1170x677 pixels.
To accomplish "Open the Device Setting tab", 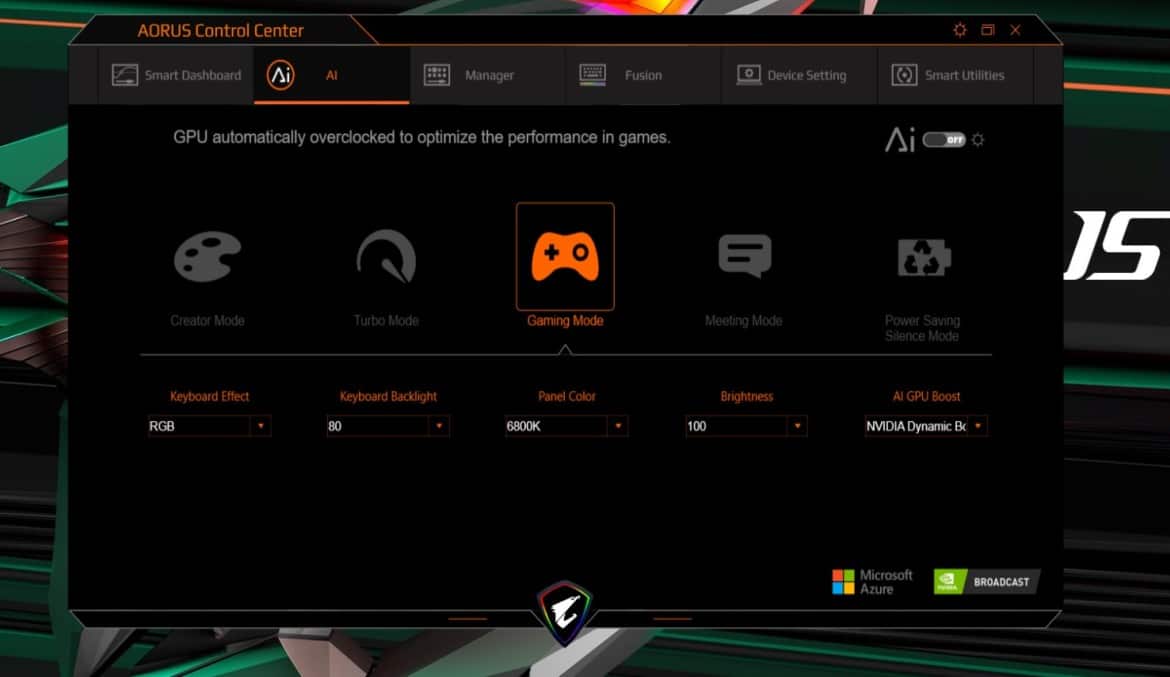I will click(791, 75).
